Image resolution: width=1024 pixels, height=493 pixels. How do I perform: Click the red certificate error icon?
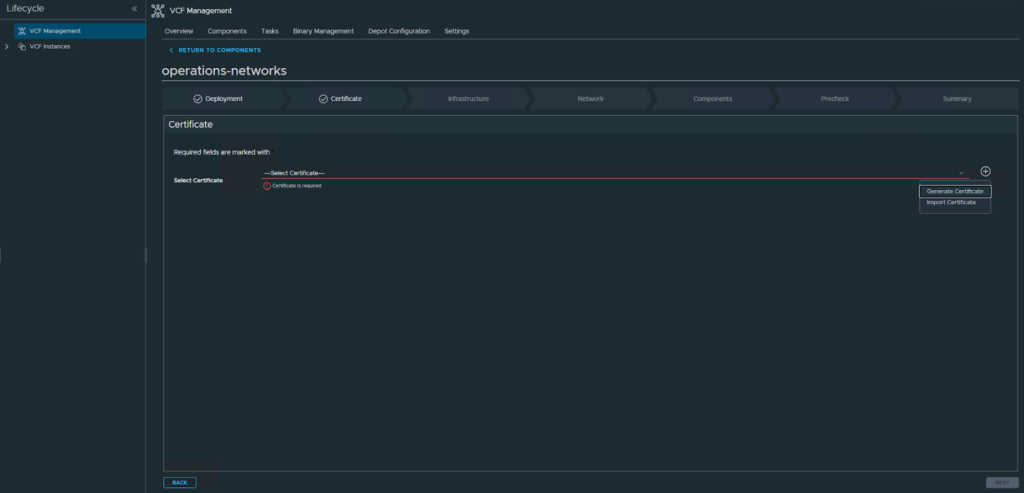click(x=266, y=186)
